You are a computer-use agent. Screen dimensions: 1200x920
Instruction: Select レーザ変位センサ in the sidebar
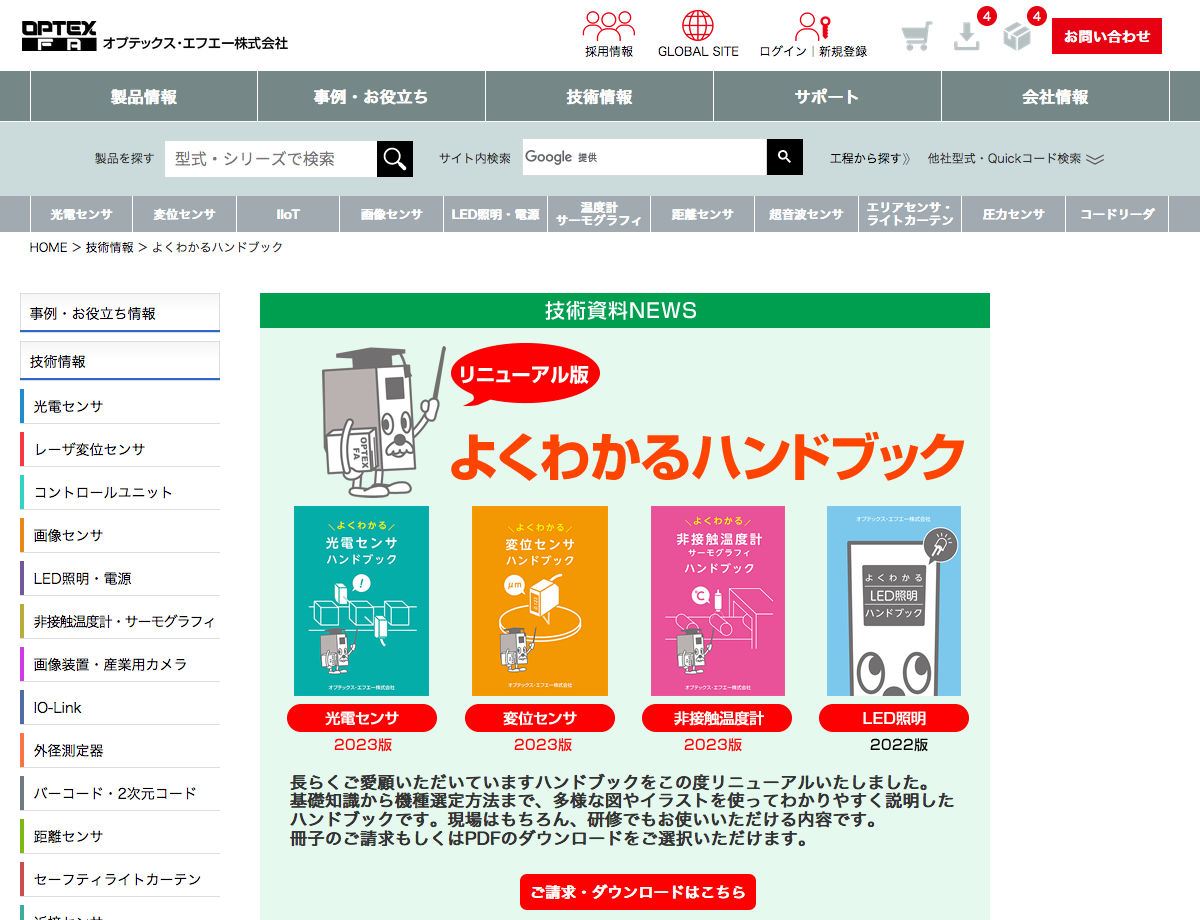click(89, 449)
